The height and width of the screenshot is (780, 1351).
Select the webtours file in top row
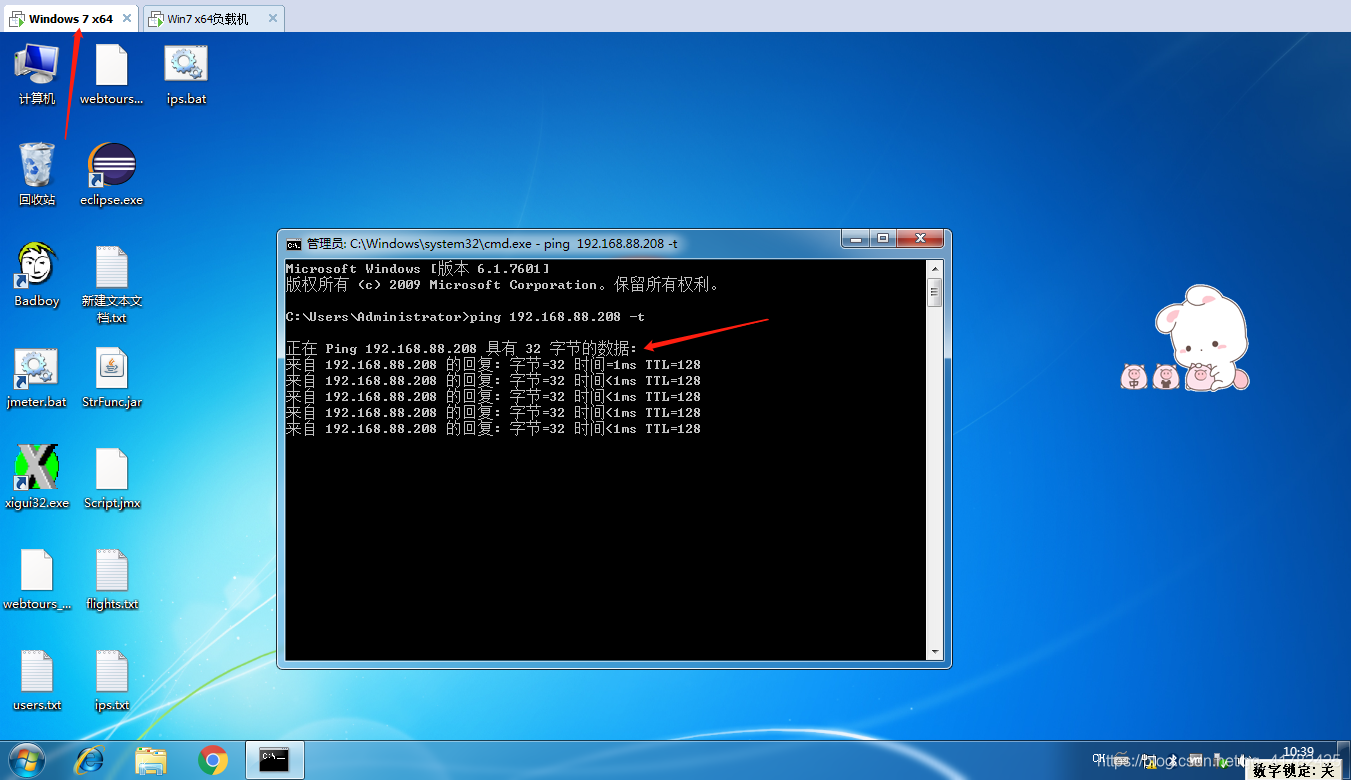click(112, 74)
